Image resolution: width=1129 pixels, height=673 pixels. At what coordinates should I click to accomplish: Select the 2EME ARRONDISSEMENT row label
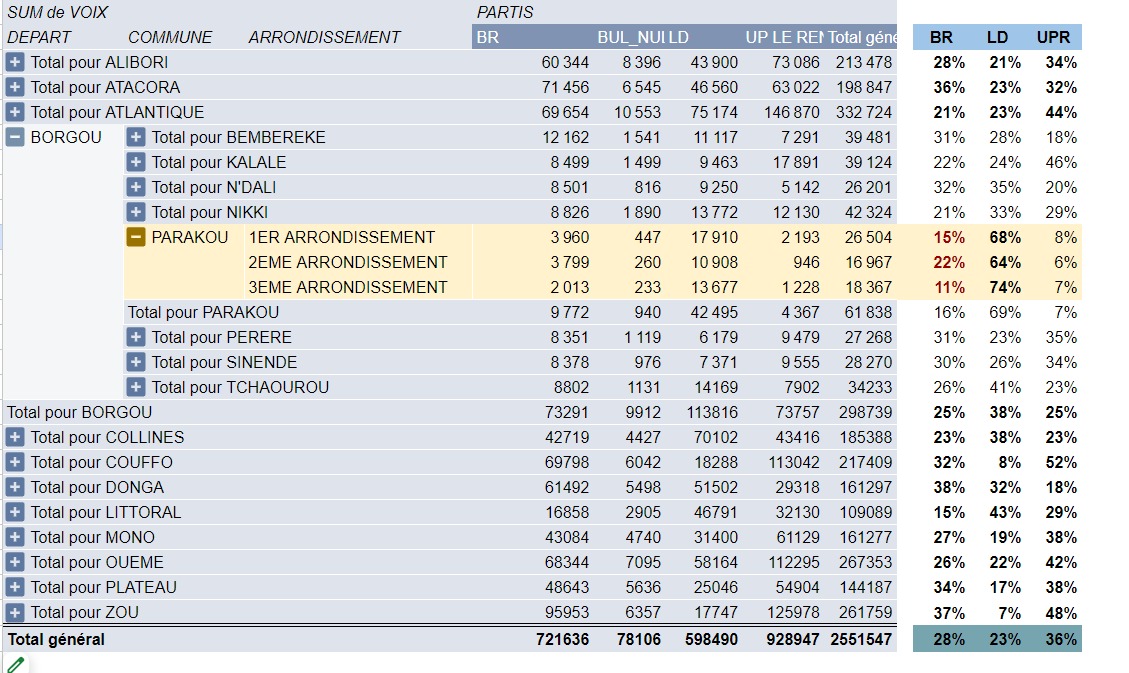tap(348, 262)
